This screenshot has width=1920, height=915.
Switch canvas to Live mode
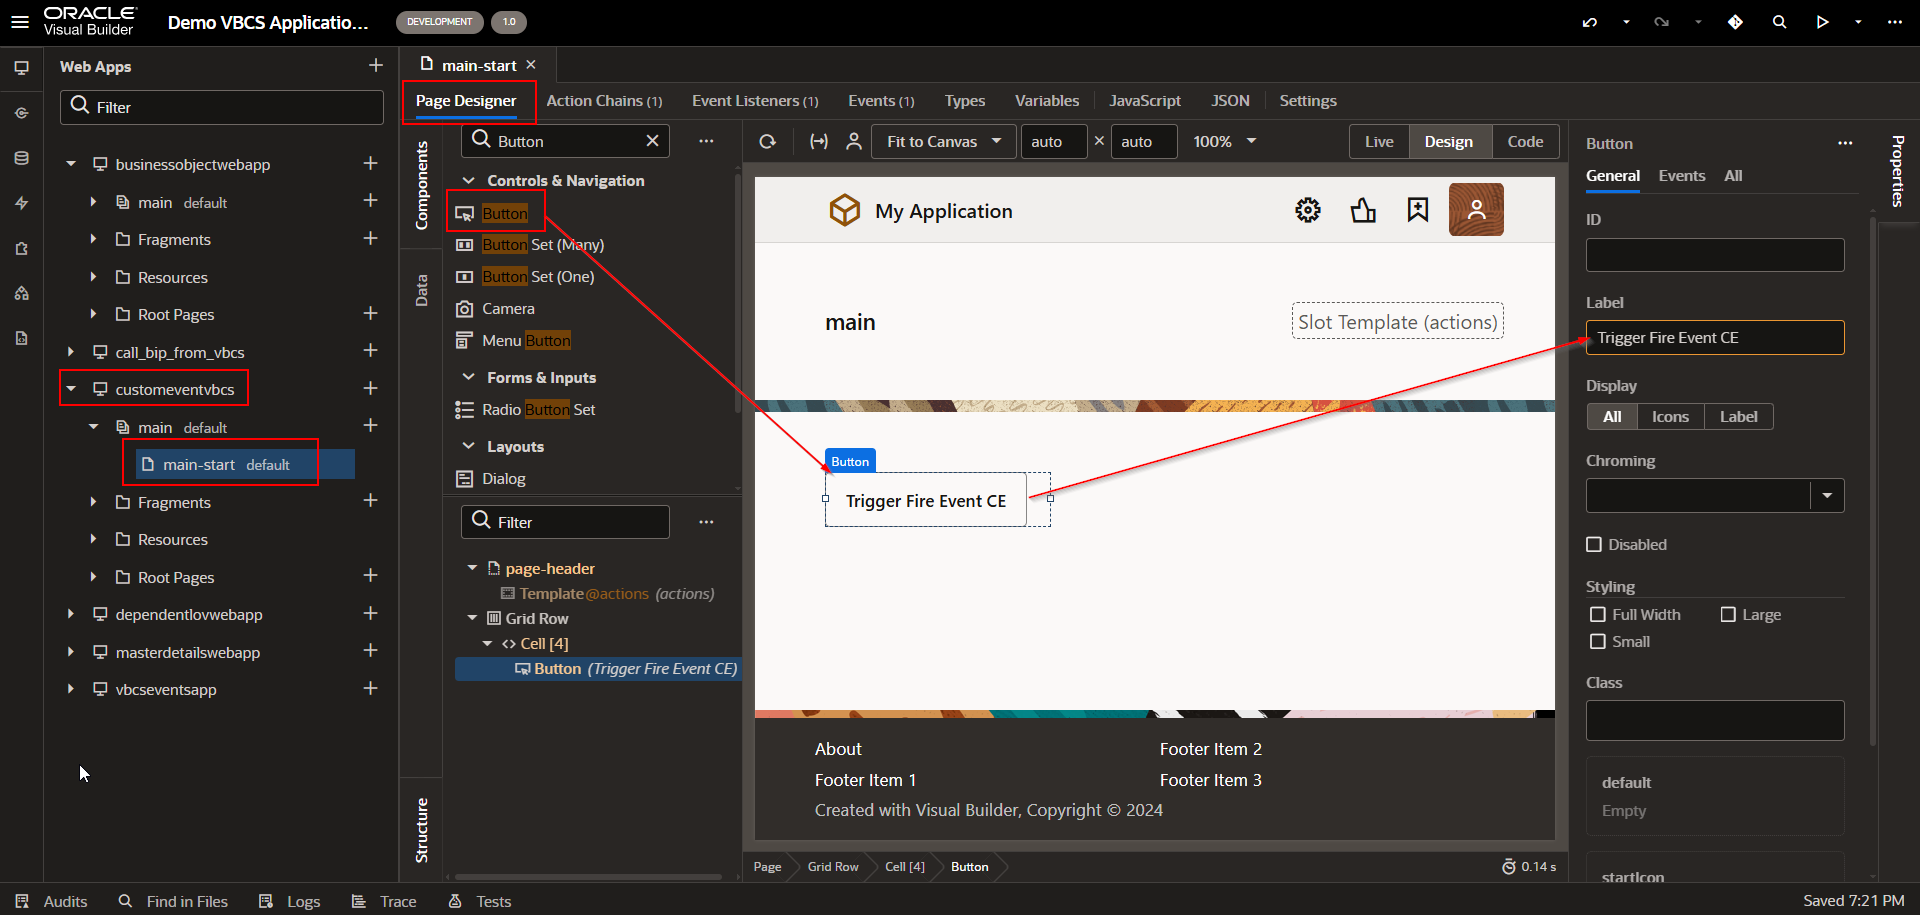coord(1379,142)
